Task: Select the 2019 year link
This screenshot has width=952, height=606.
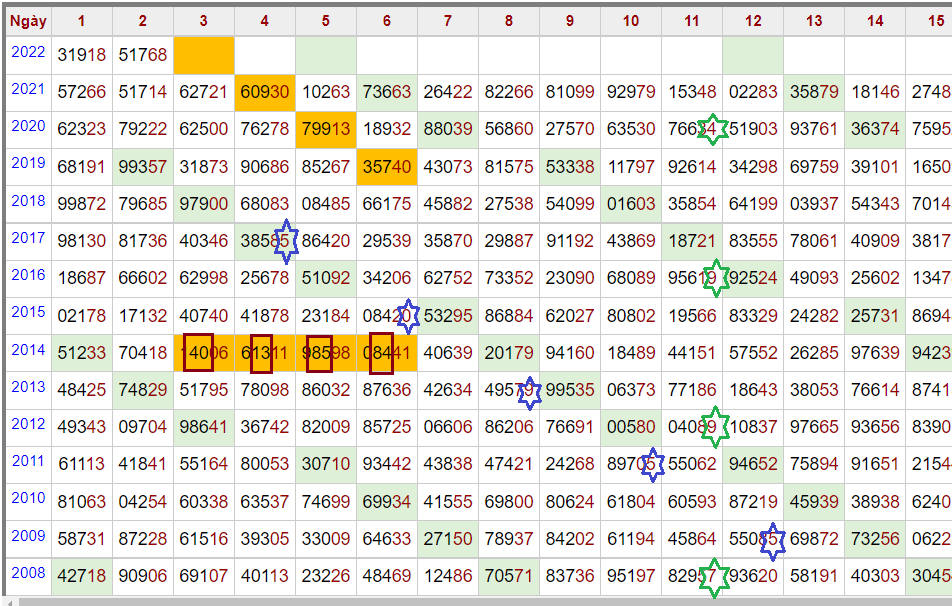Action: pos(28,163)
